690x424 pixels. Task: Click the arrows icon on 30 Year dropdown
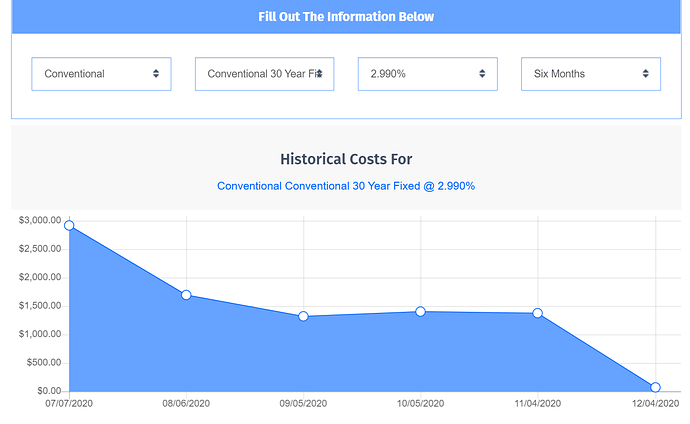(319, 73)
